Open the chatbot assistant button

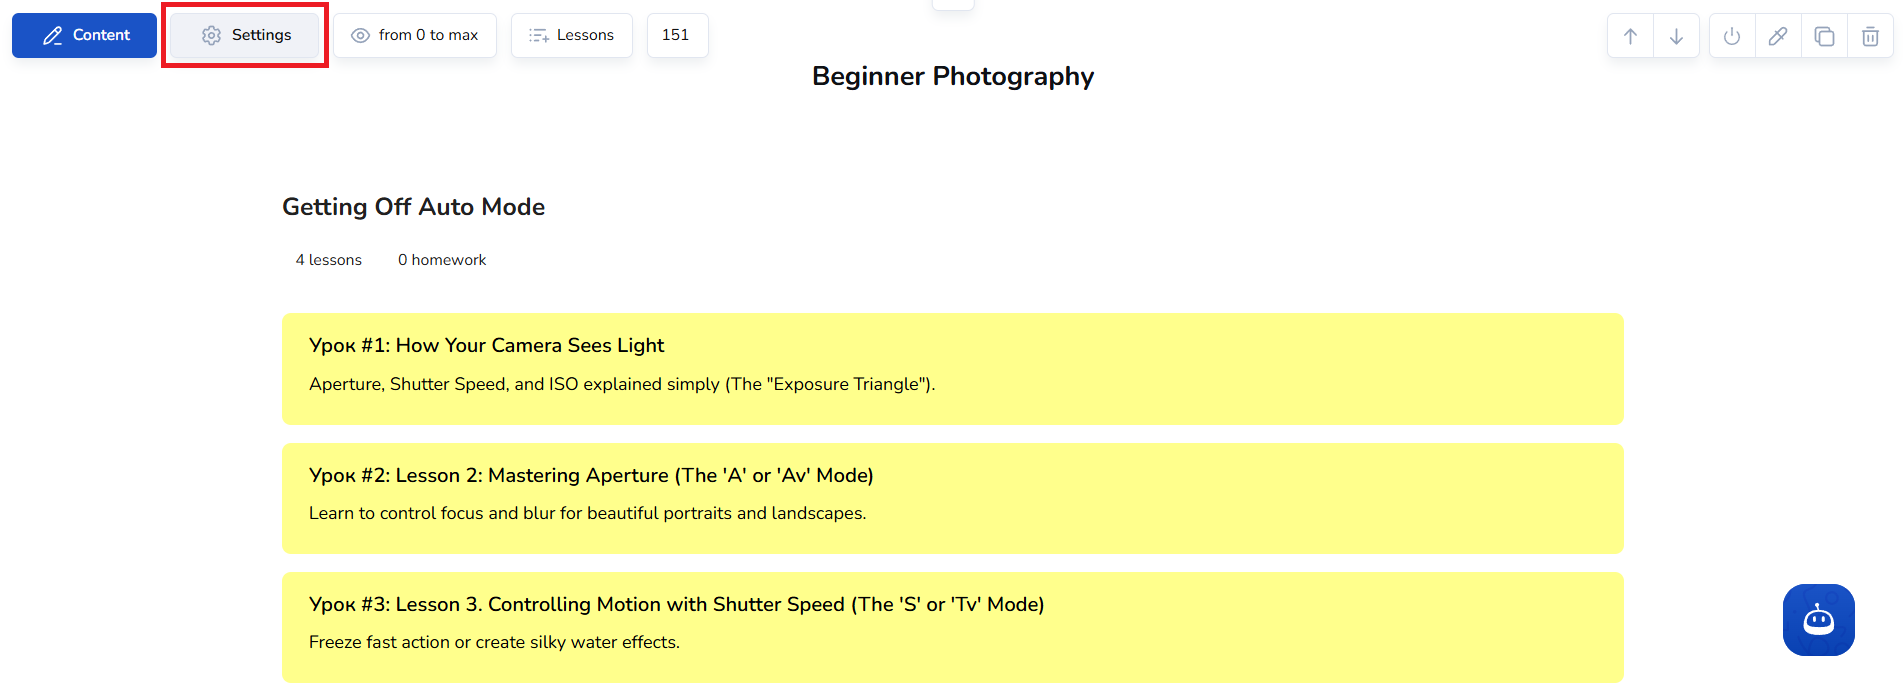(1818, 620)
